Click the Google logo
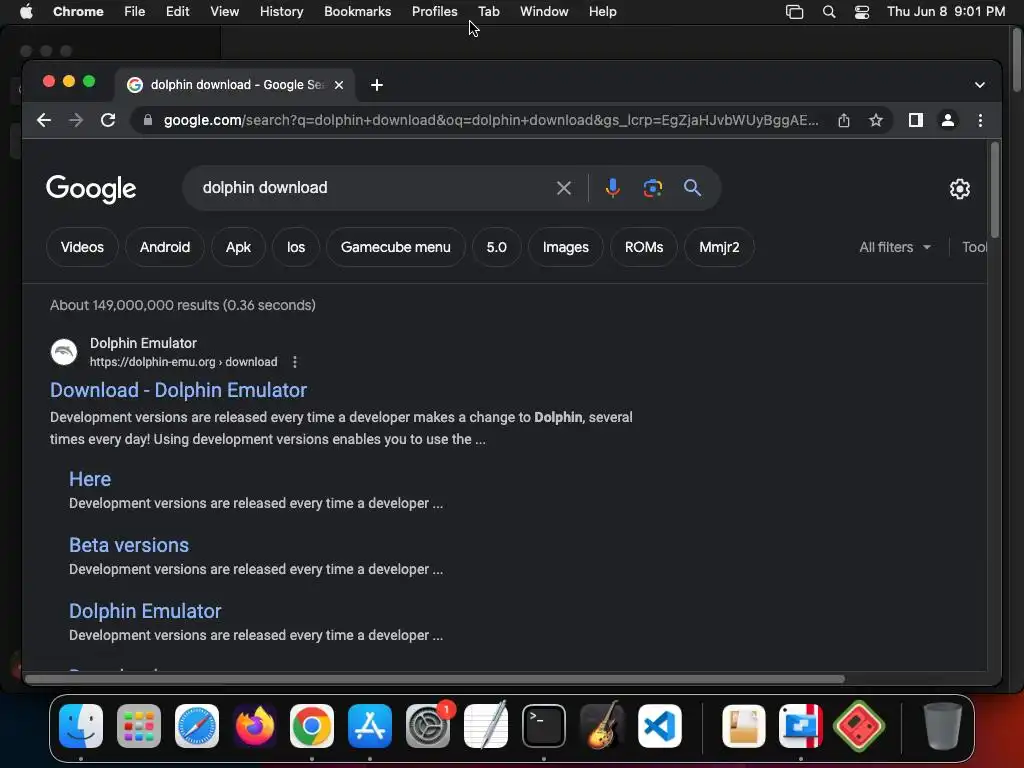 (x=91, y=189)
